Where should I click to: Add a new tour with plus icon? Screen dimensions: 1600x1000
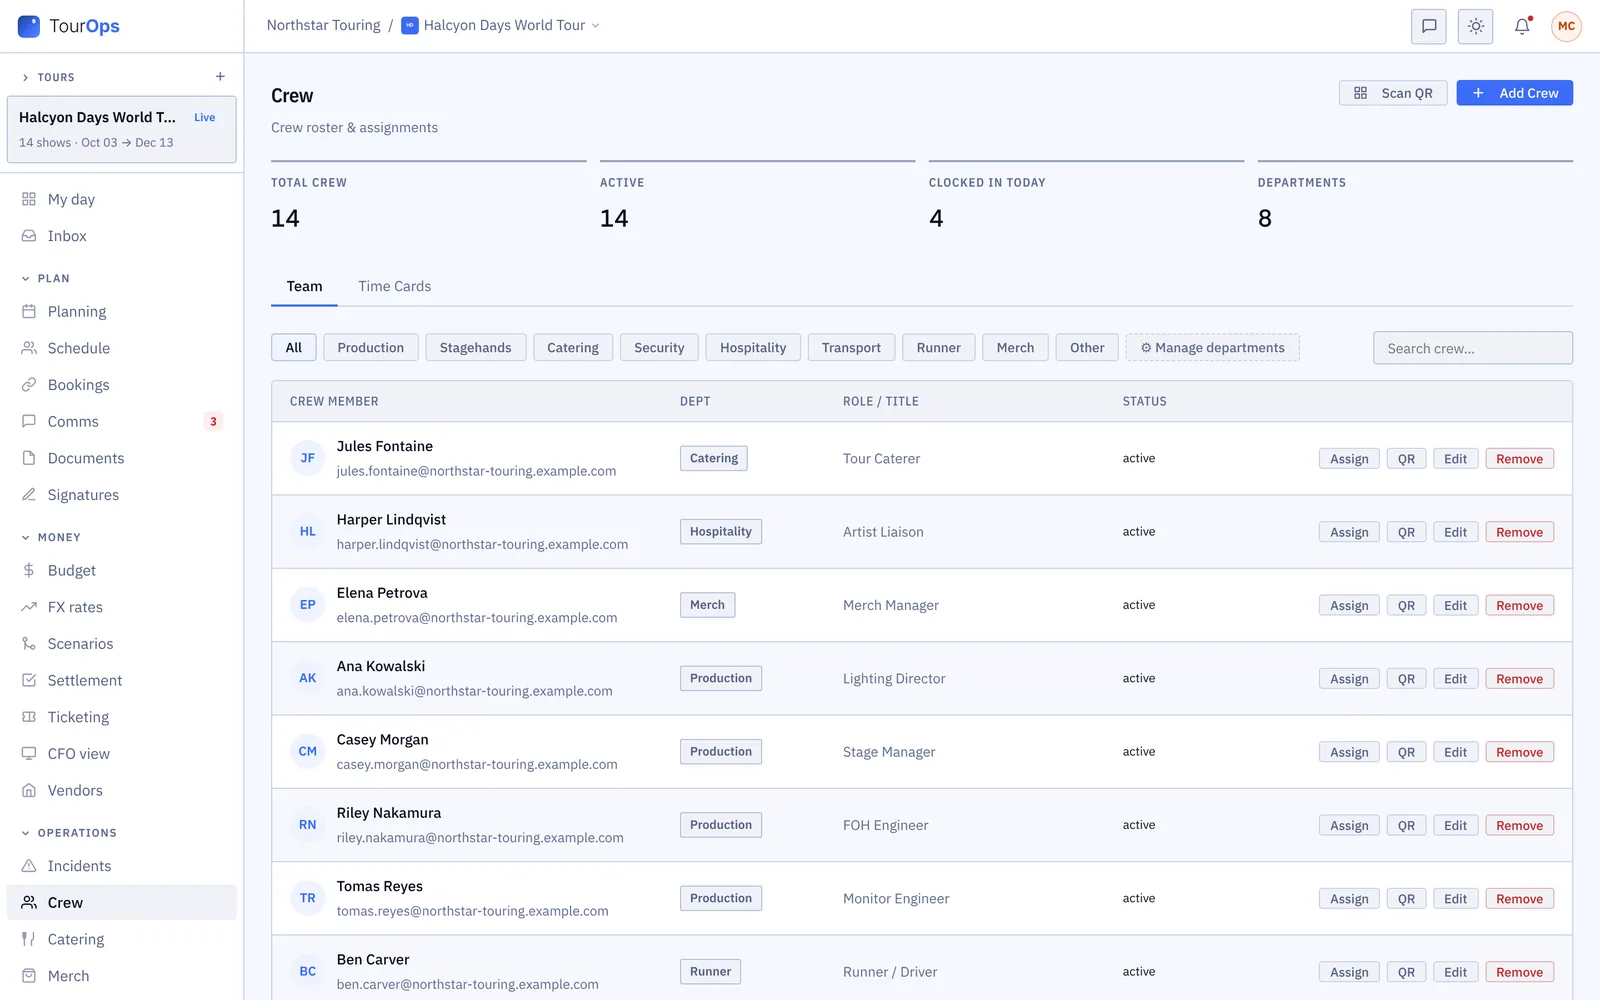(220, 77)
